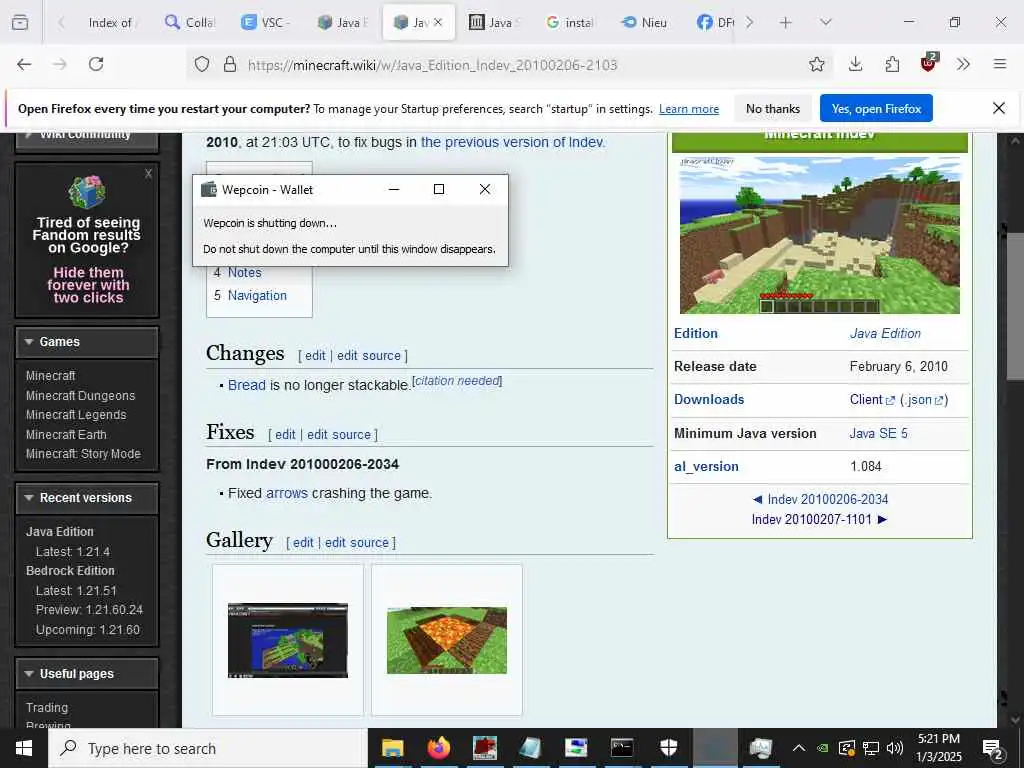1024x768 pixels.
Task: Open Minecraft Legends in sidebar
Action: [76, 415]
